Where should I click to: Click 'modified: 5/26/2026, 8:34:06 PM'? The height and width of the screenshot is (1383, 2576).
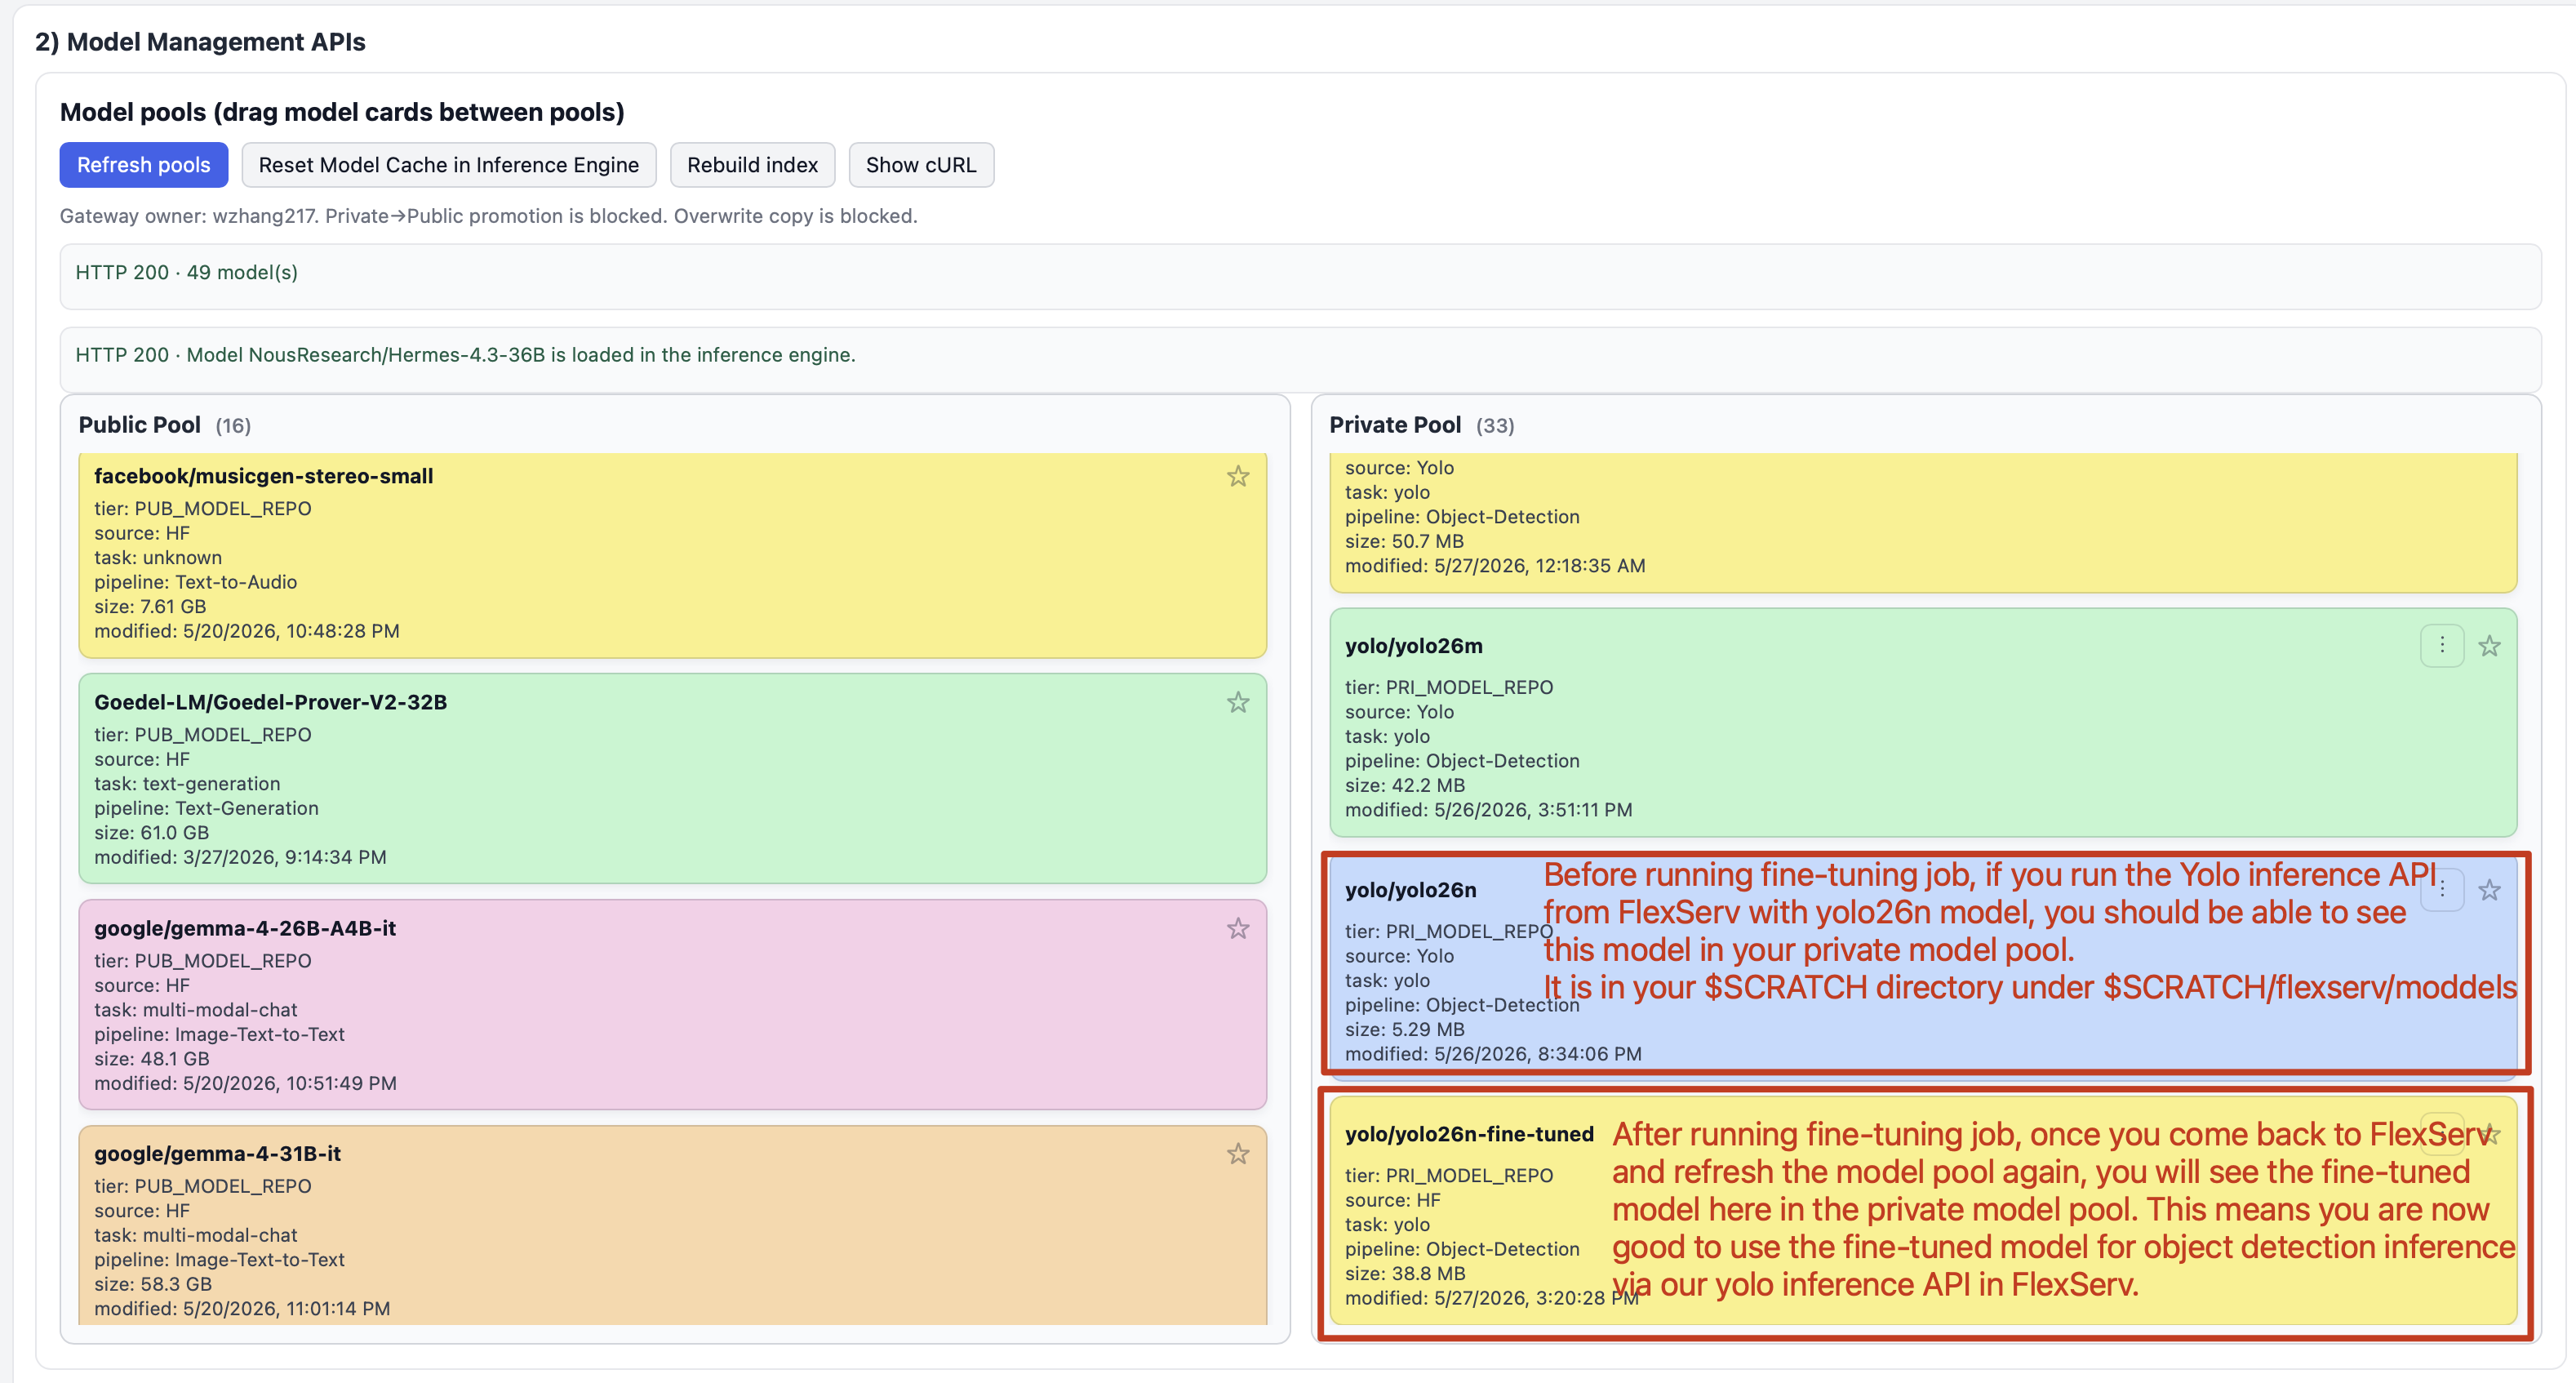click(1493, 1054)
